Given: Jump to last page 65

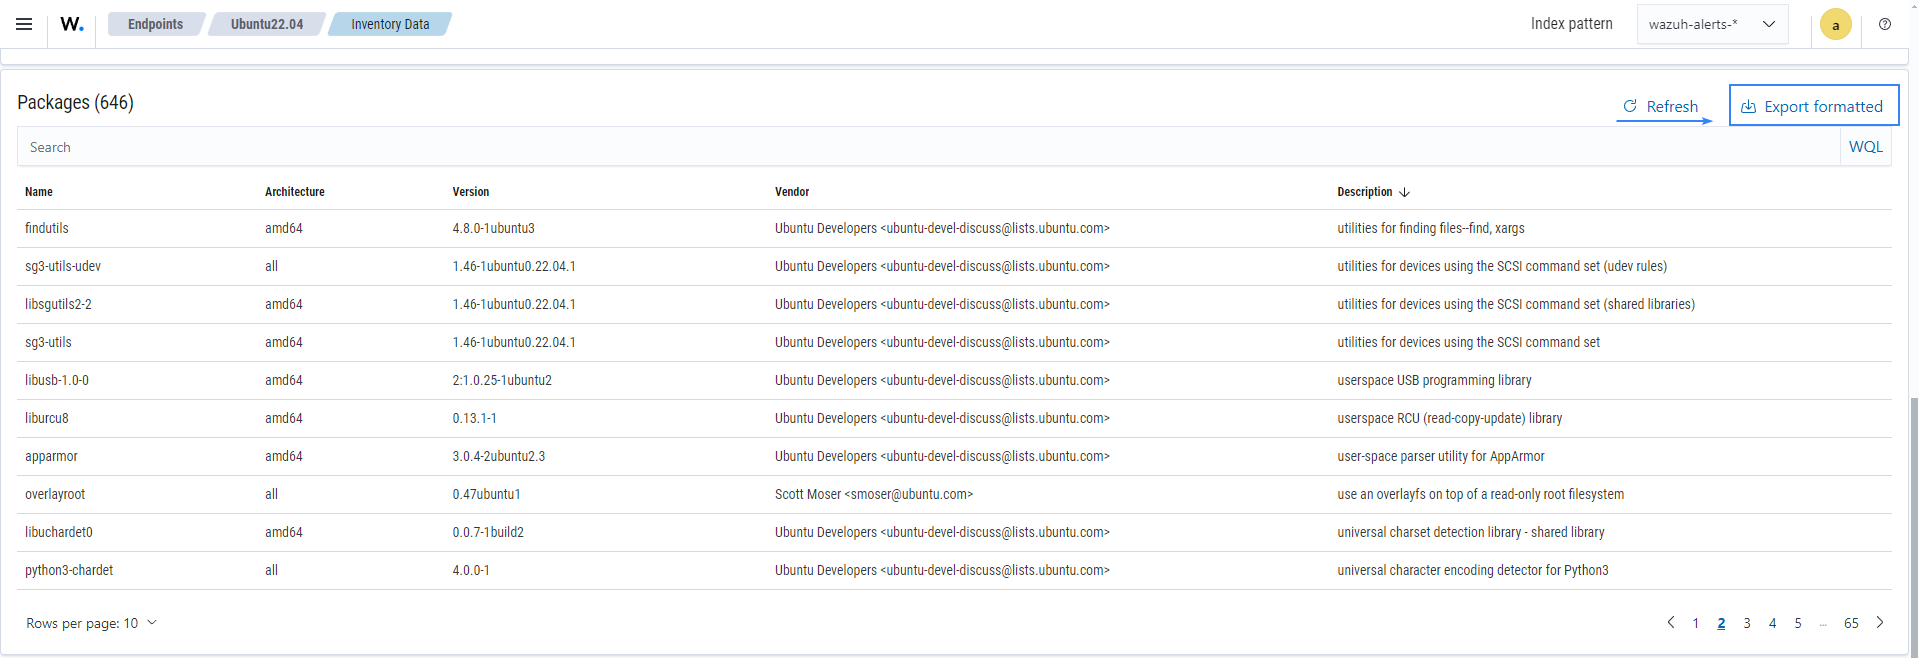Looking at the screenshot, I should (1851, 623).
